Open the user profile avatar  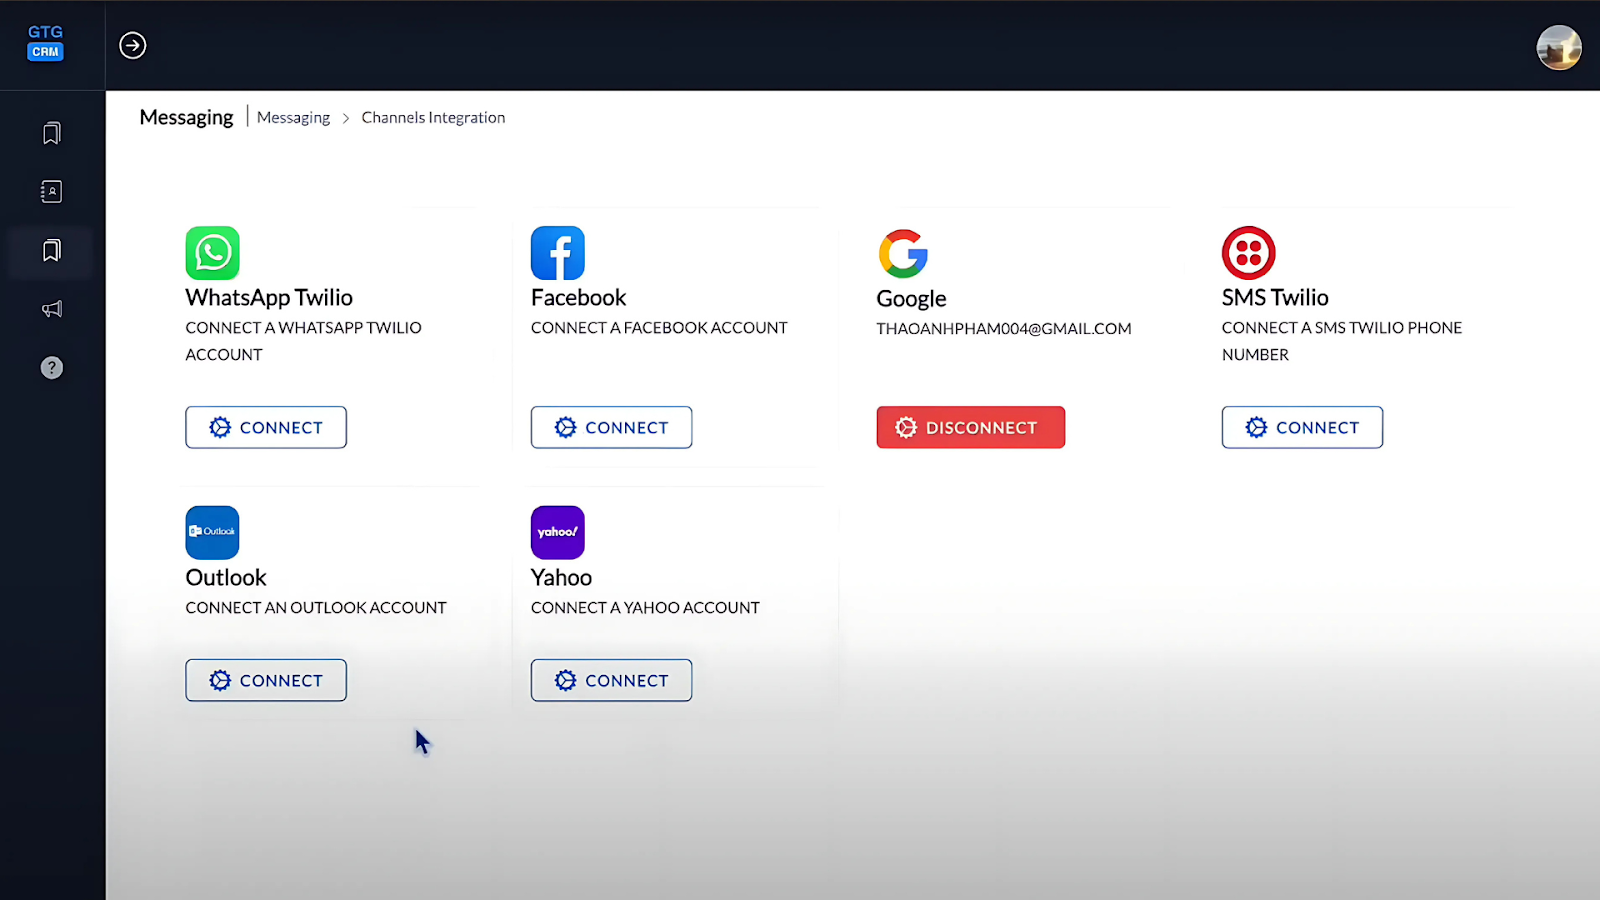[x=1558, y=47]
